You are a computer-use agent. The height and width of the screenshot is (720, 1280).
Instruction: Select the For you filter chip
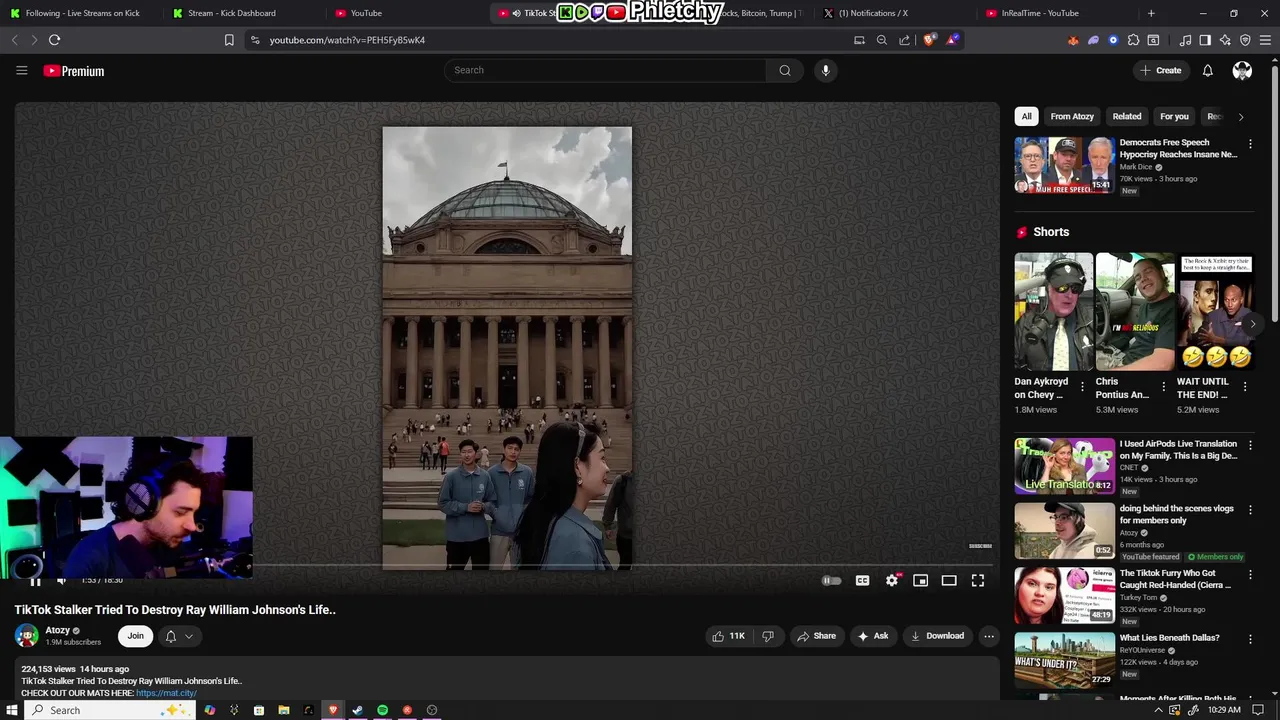pyautogui.click(x=1174, y=116)
